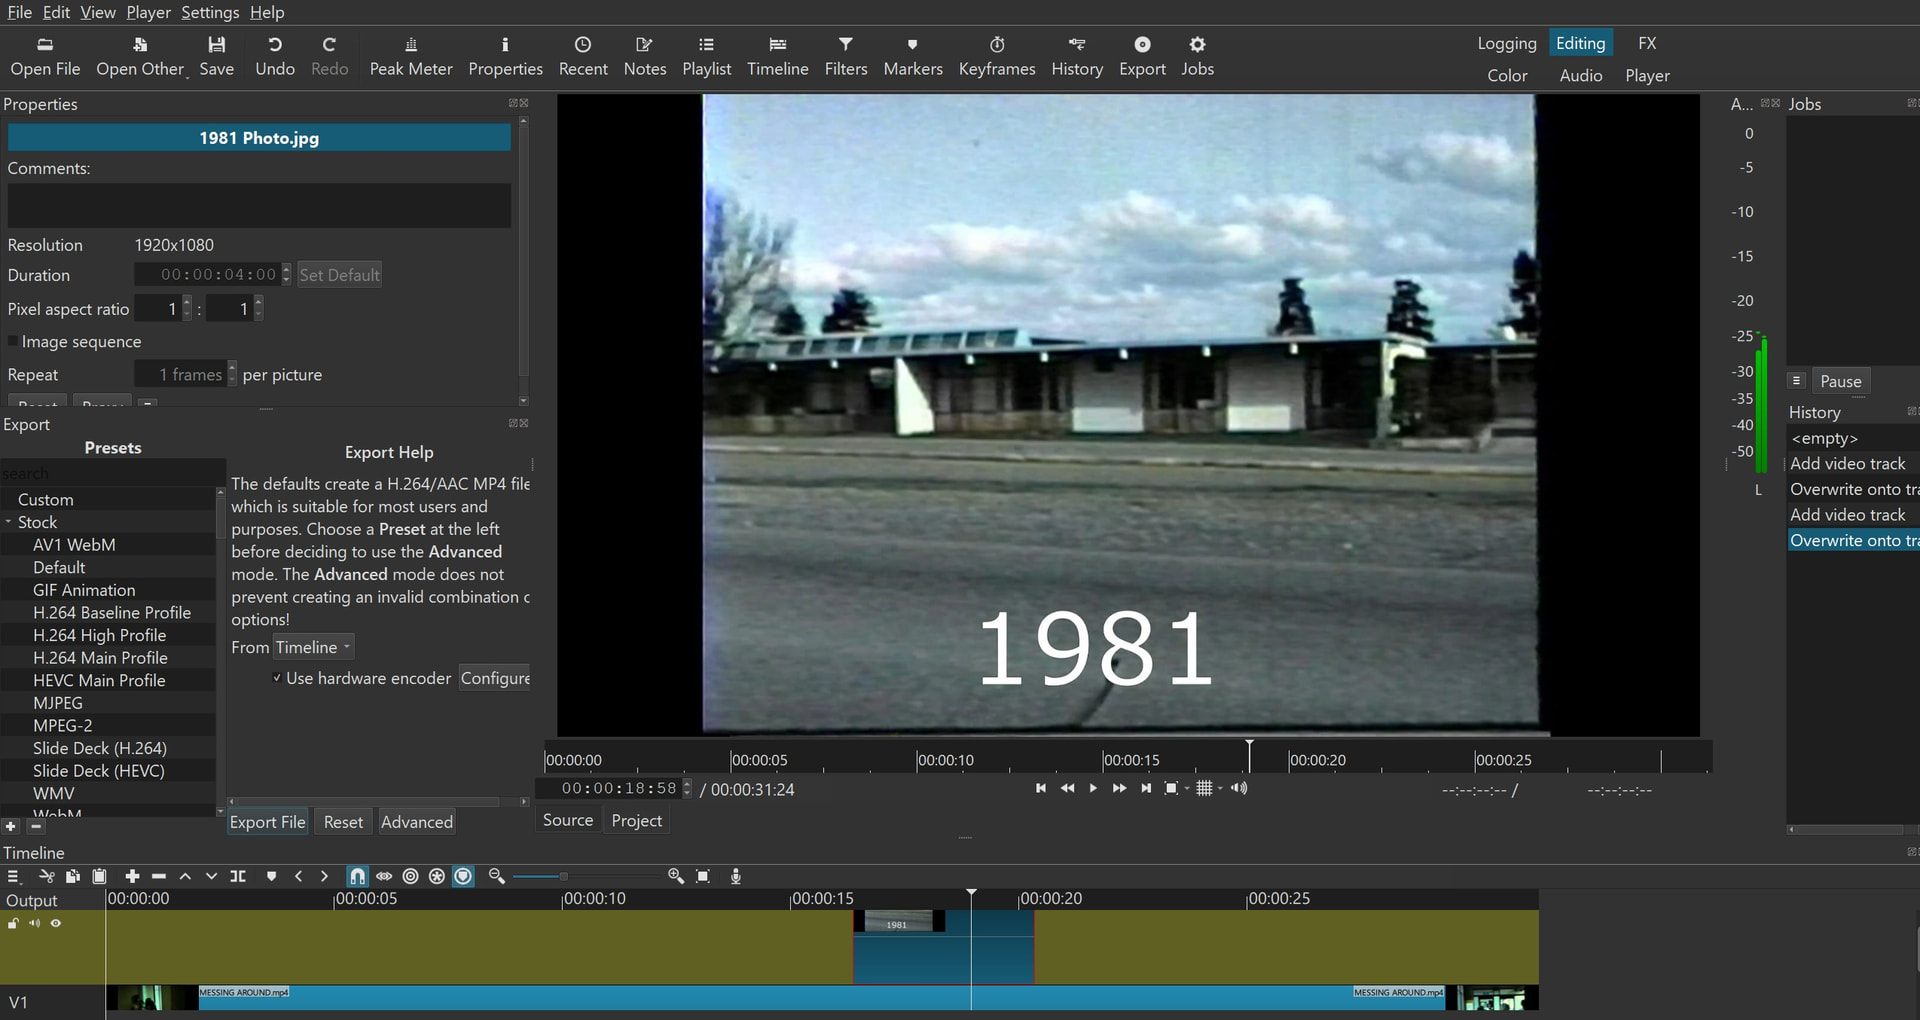Open the Keyframes panel
Image resolution: width=1920 pixels, height=1020 pixels.
(997, 57)
